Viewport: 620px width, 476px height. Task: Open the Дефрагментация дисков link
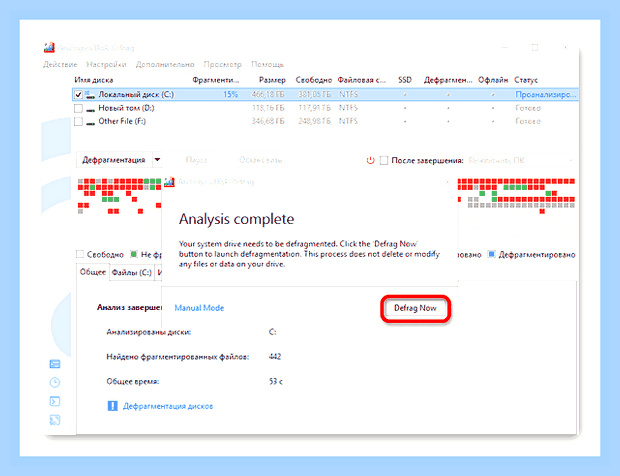coord(168,406)
